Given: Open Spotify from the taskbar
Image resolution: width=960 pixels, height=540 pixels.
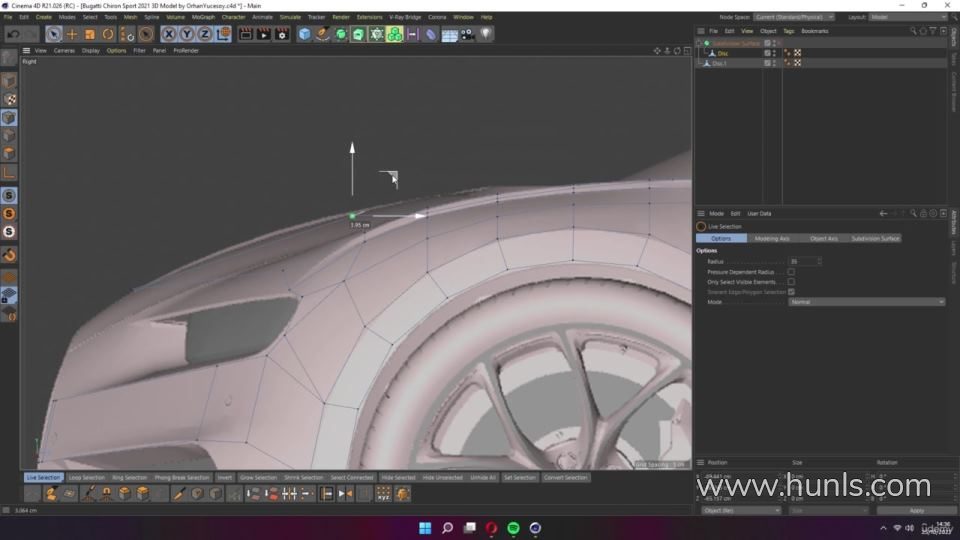Looking at the screenshot, I should [x=513, y=528].
